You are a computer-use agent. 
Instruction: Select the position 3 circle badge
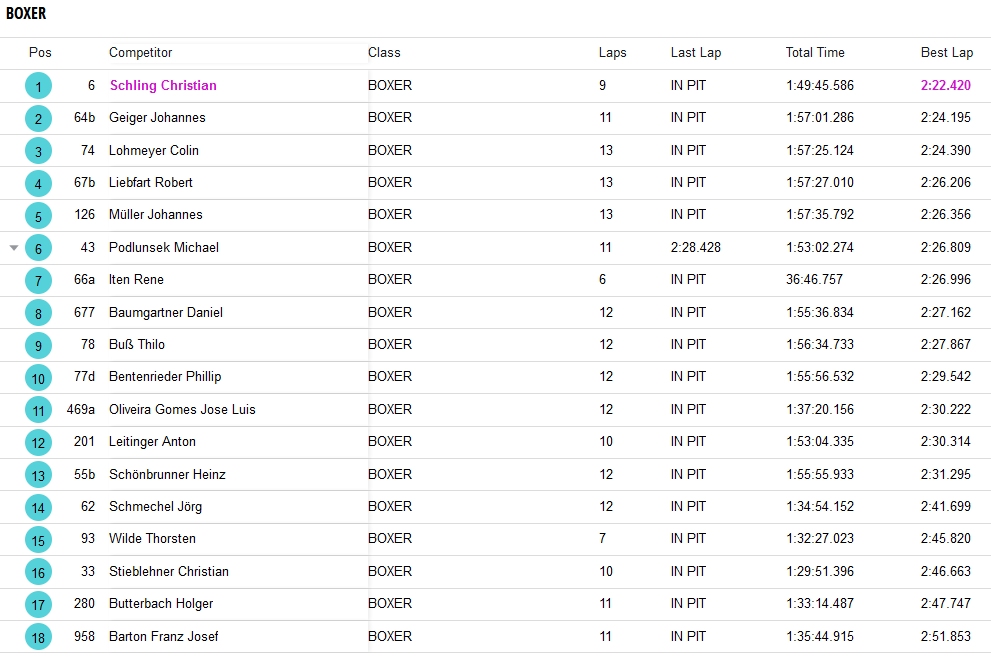tap(38, 151)
